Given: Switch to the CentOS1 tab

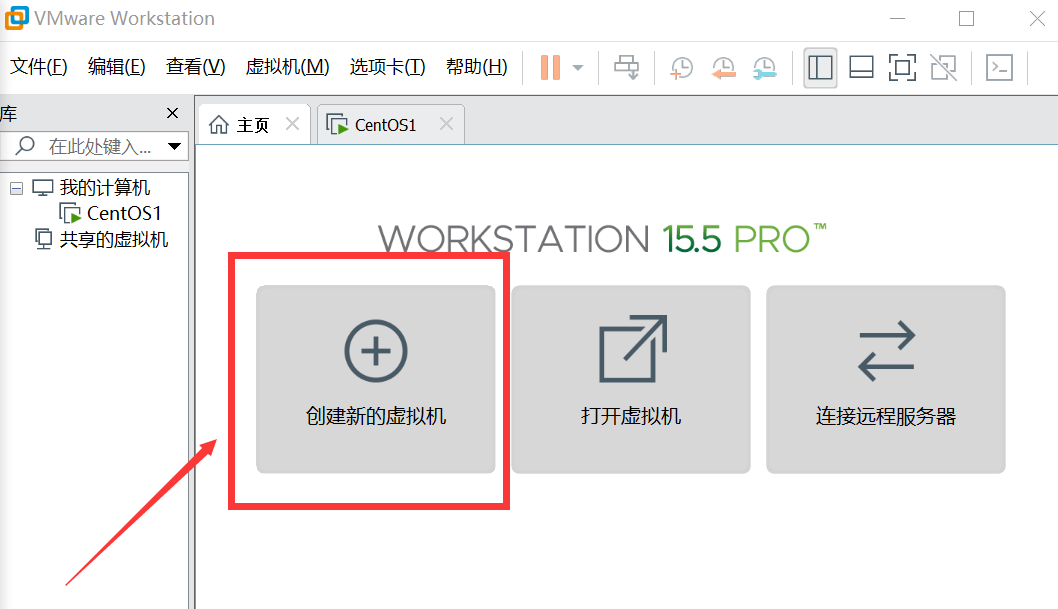Looking at the screenshot, I should click(385, 125).
